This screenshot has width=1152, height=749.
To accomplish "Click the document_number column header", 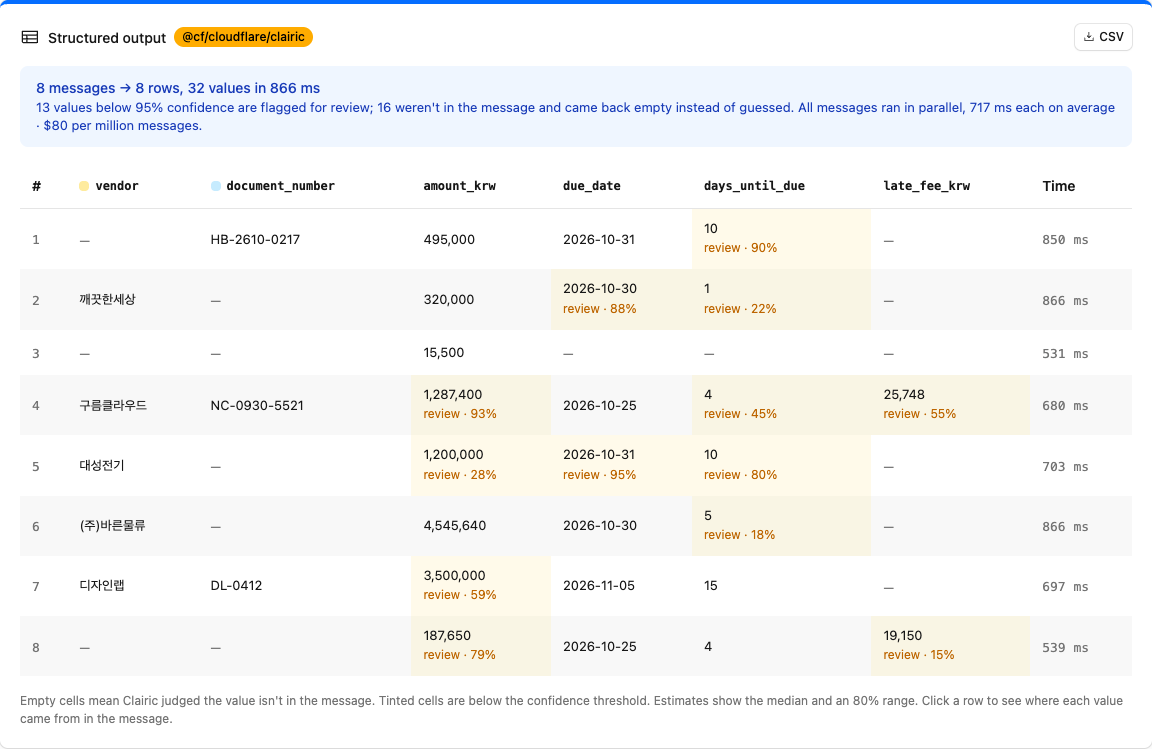I will pyautogui.click(x=281, y=186).
